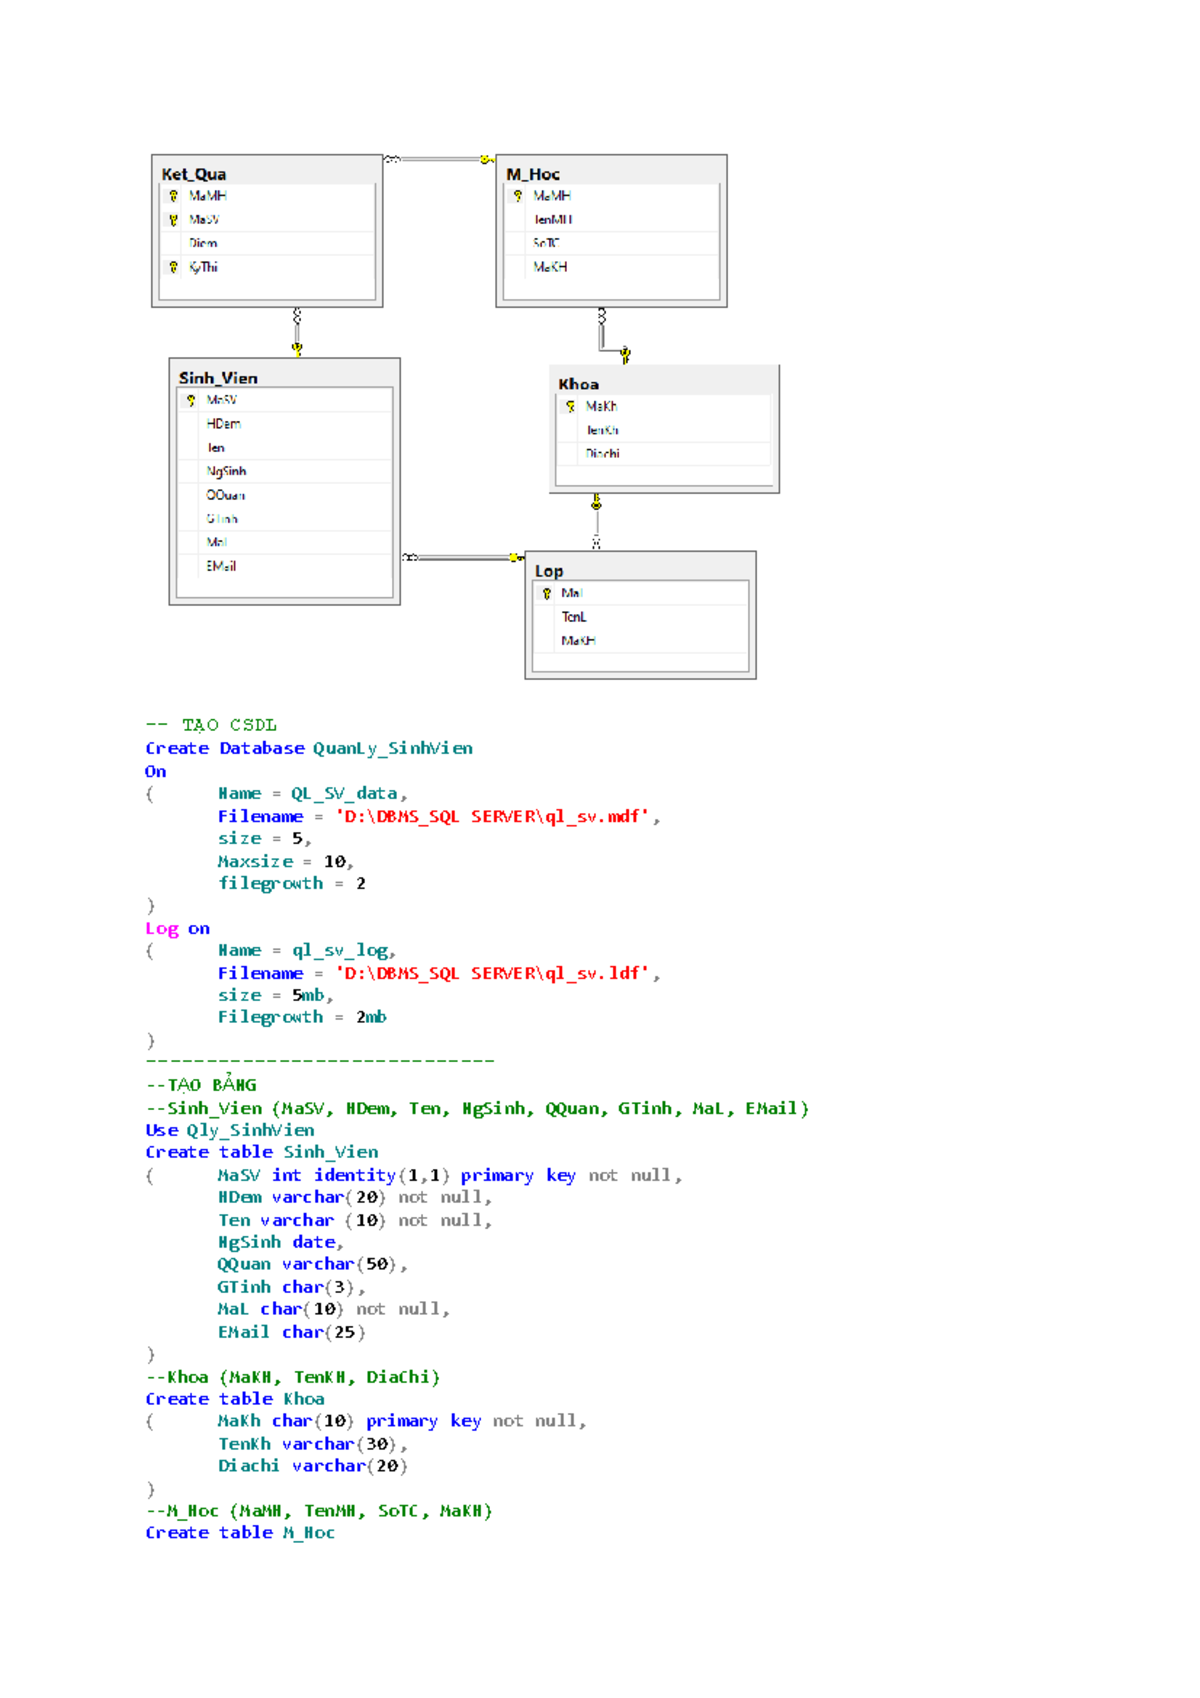Click the 'Create table M_Hoc' statement
Image resolution: width=1200 pixels, height=1698 pixels.
tap(240, 1533)
